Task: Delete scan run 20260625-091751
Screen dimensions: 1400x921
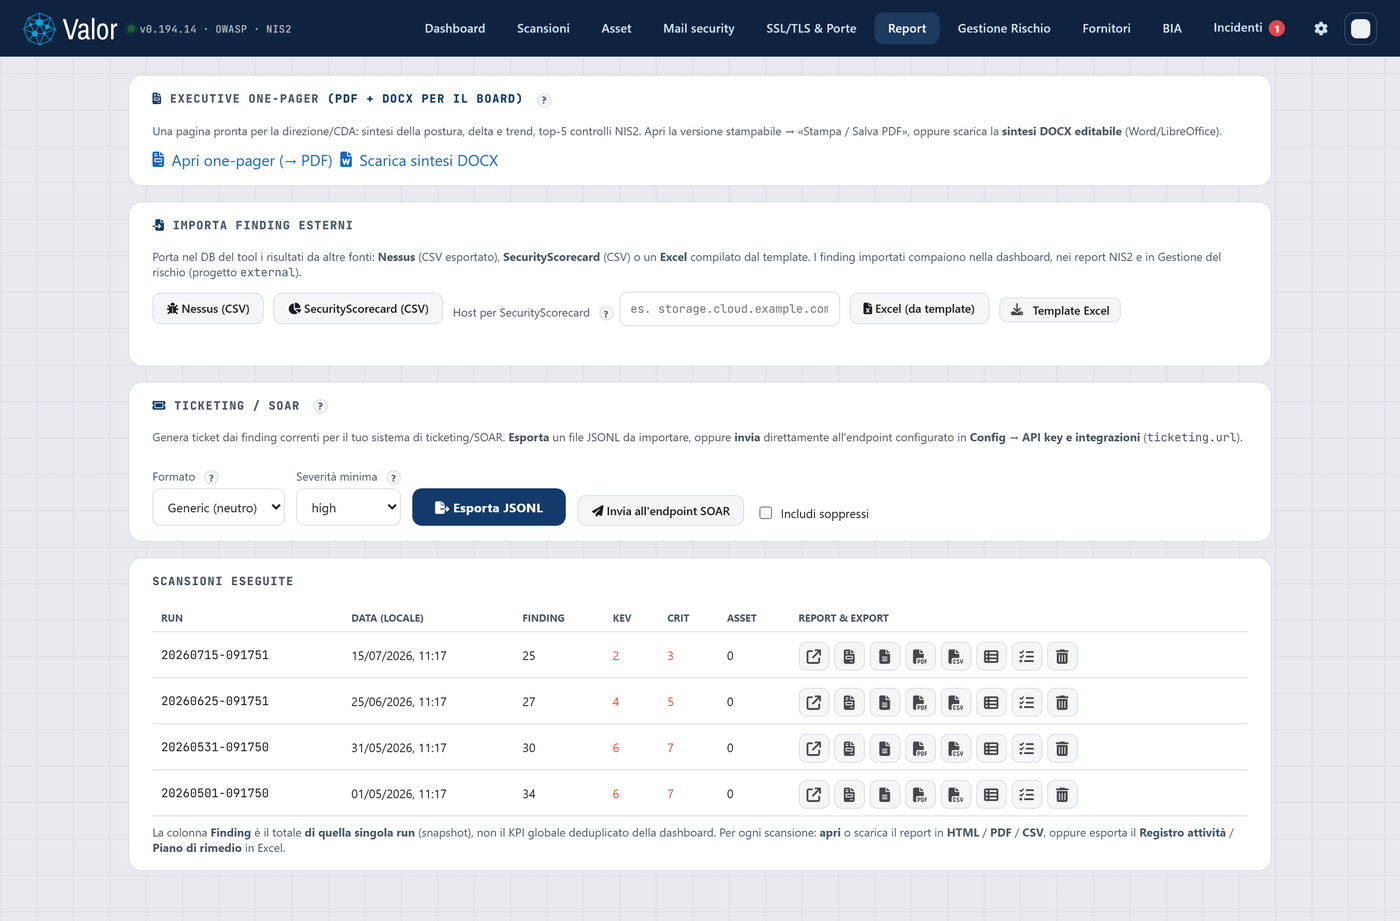Action: tap(1062, 703)
